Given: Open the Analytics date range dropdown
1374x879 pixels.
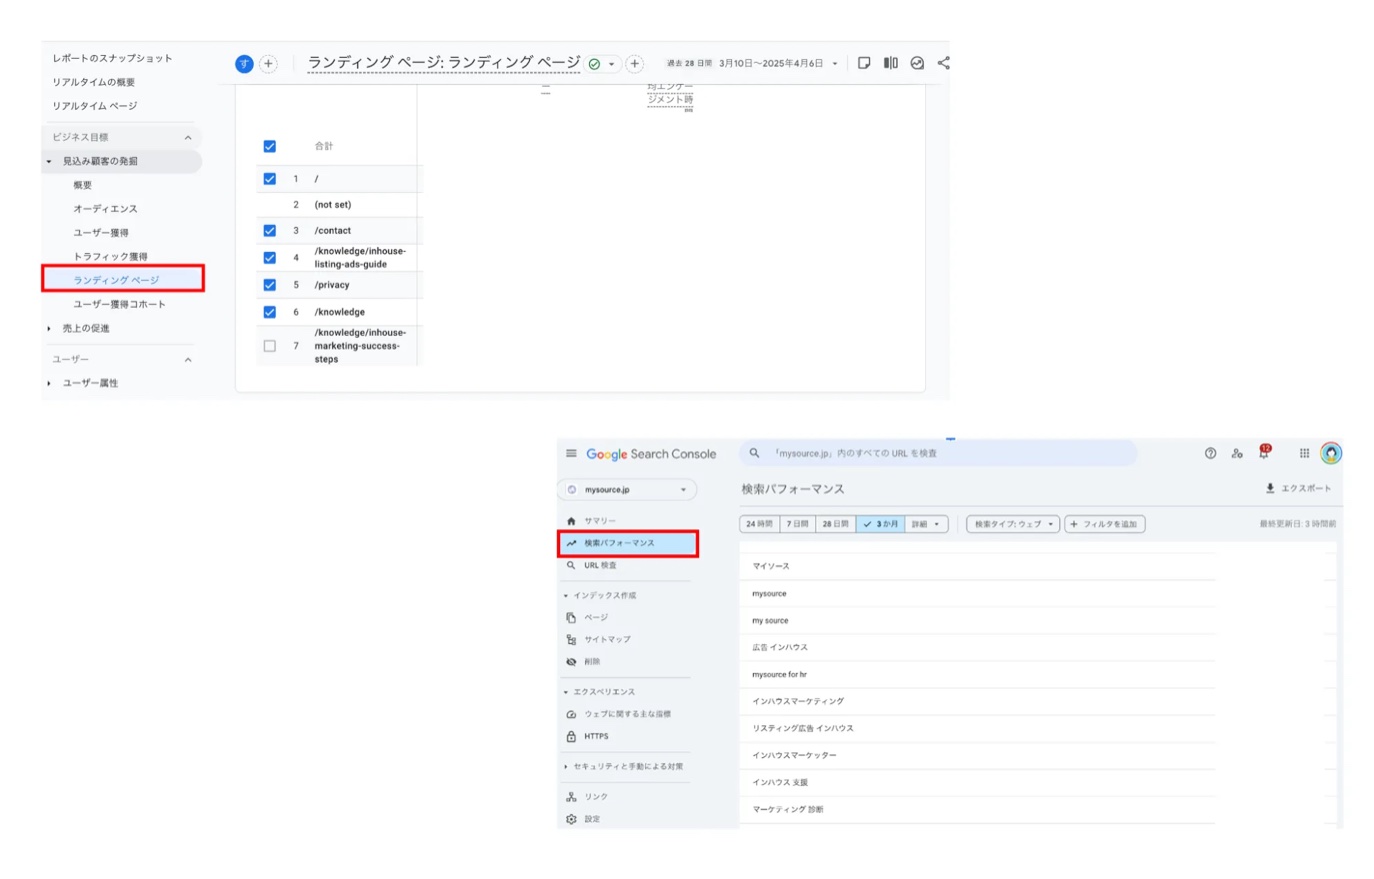Looking at the screenshot, I should coord(835,64).
